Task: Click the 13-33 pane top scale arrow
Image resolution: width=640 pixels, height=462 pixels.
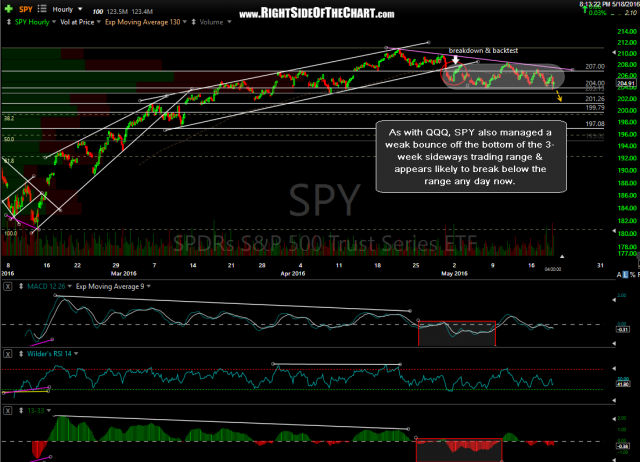Action: pos(614,419)
